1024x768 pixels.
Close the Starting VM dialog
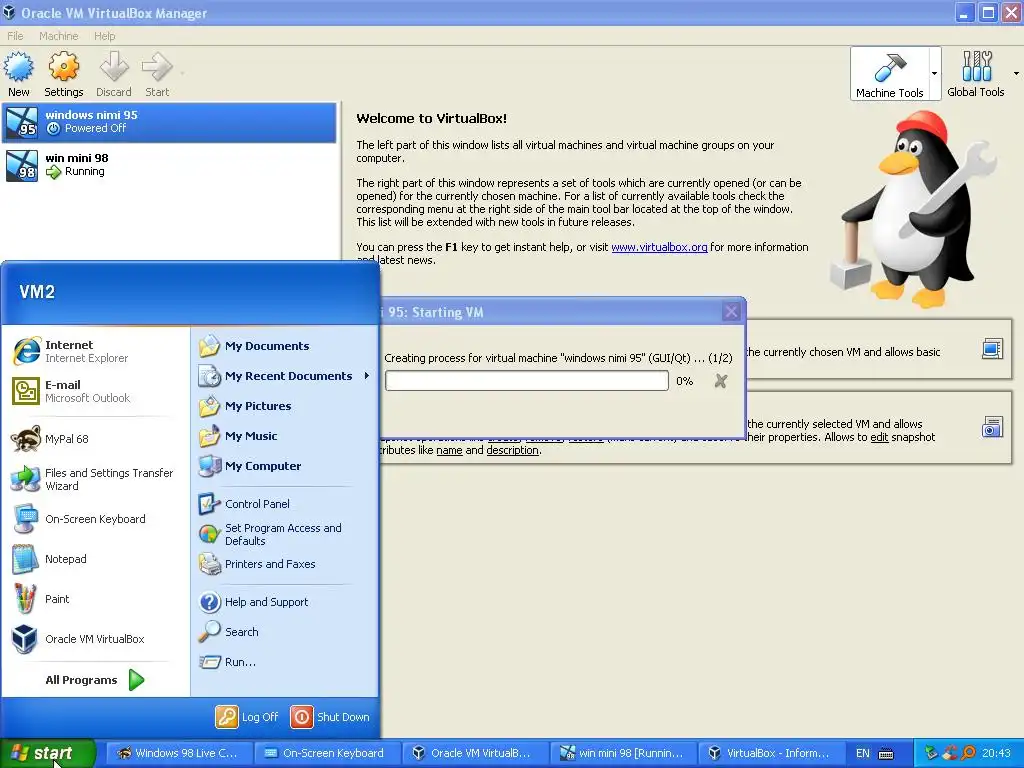[731, 312]
